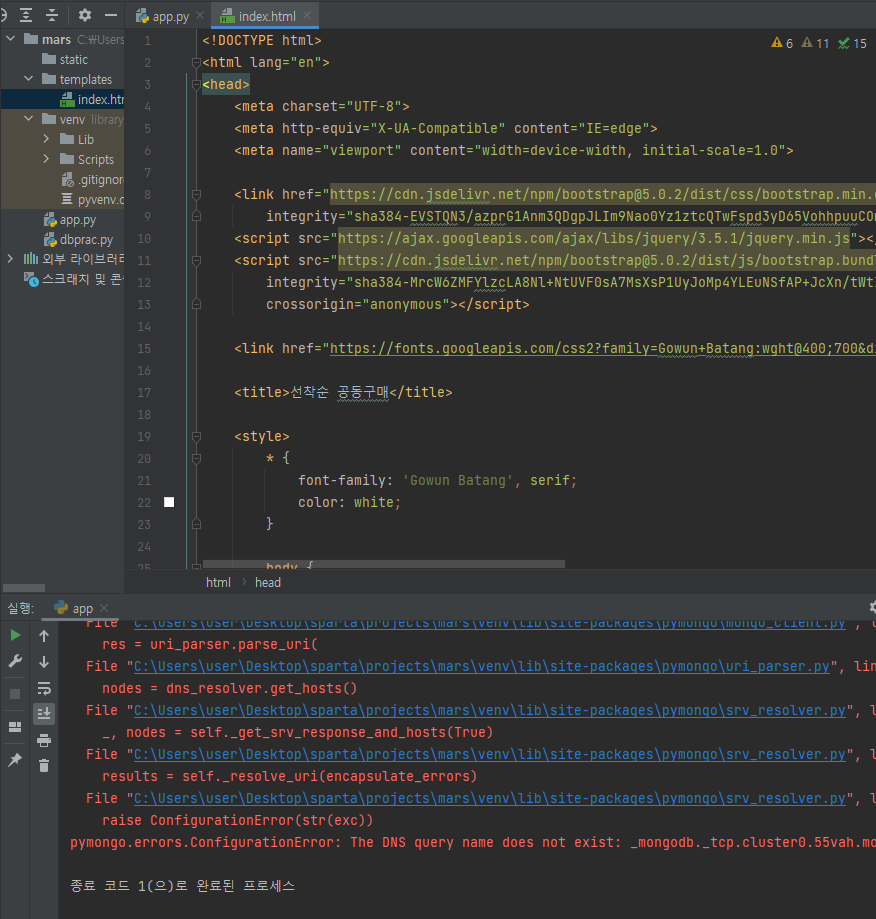
Task: Toggle scroll to end of console
Action: pos(44,713)
